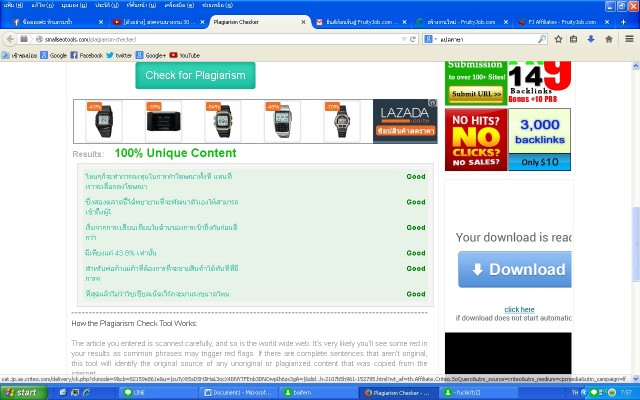The height and width of the screenshot is (400, 640).
Task: Click the Lazada ad logo banner
Action: 405,121
